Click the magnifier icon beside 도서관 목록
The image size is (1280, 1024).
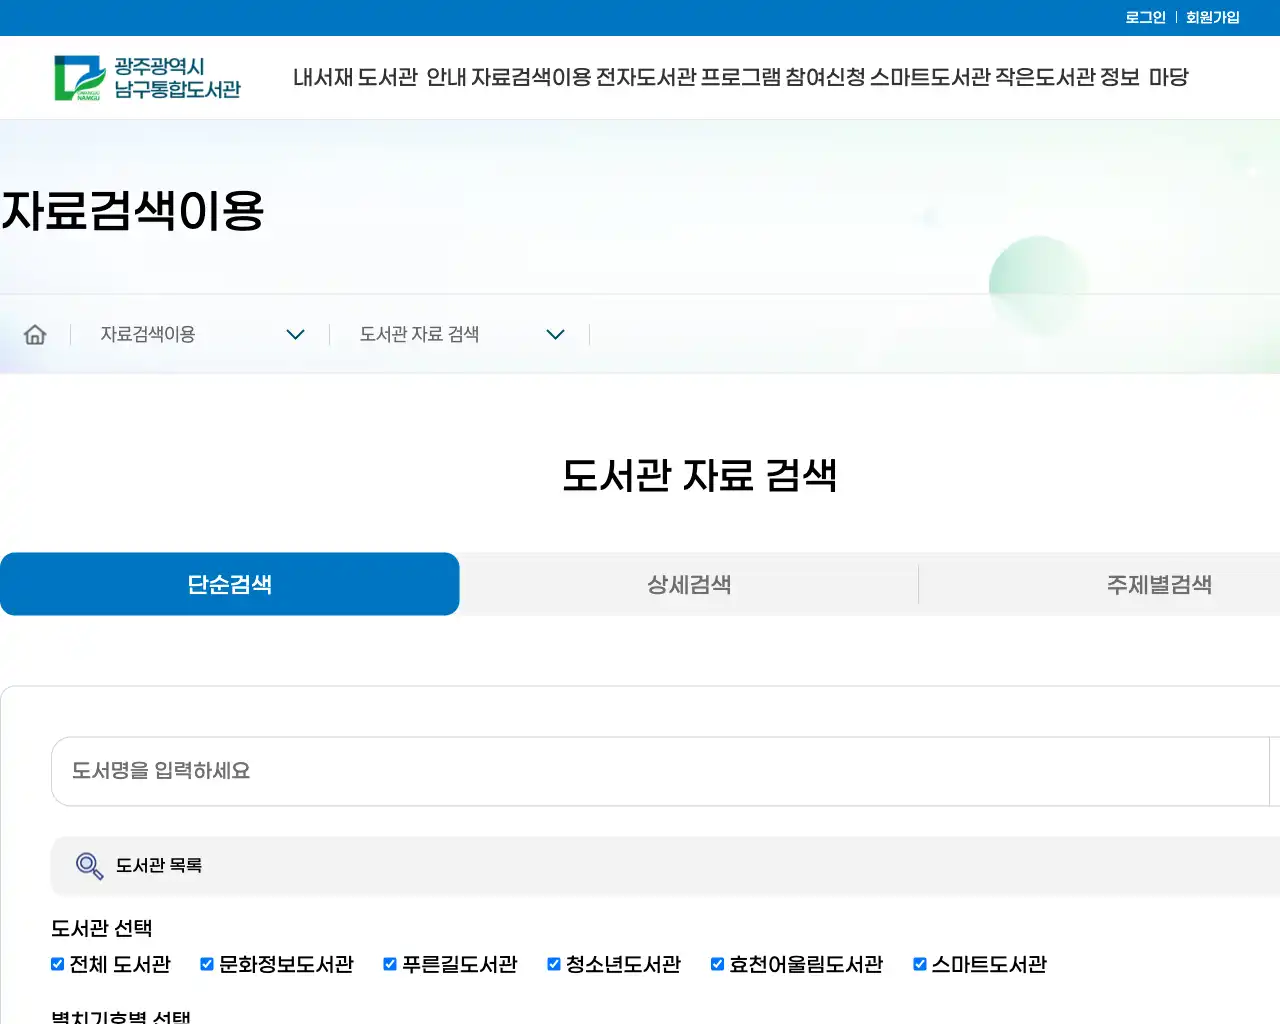(x=89, y=866)
